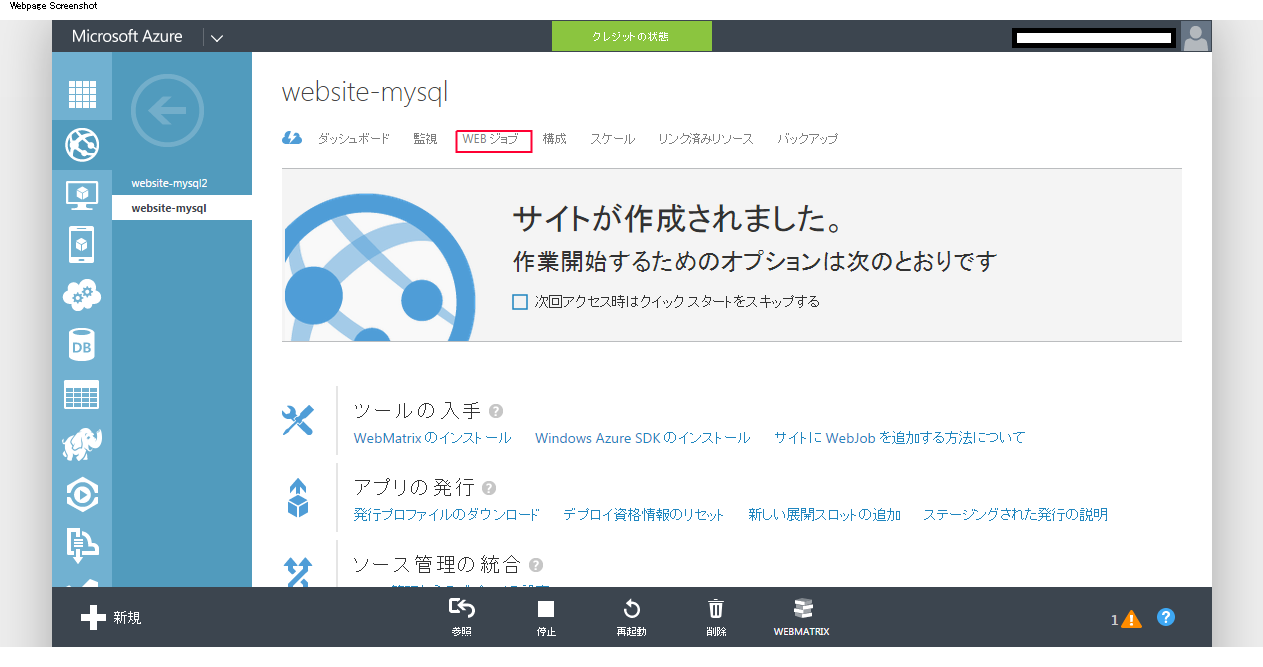The width and height of the screenshot is (1263, 667).
Task: Click the large back arrow icon
Action: 167,111
